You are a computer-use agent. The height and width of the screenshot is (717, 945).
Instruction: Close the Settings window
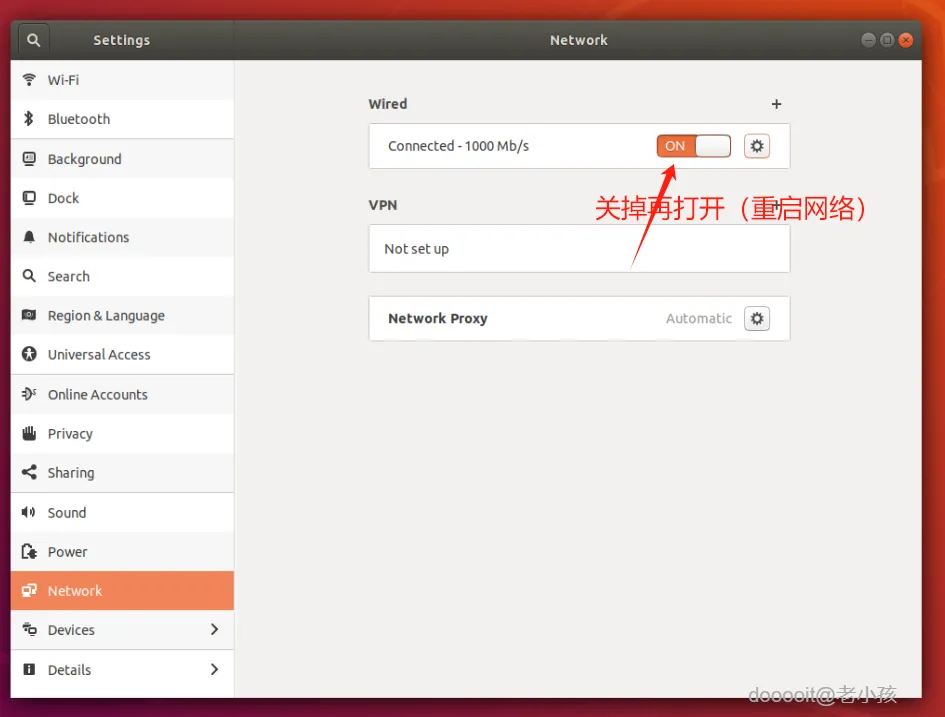coord(905,40)
